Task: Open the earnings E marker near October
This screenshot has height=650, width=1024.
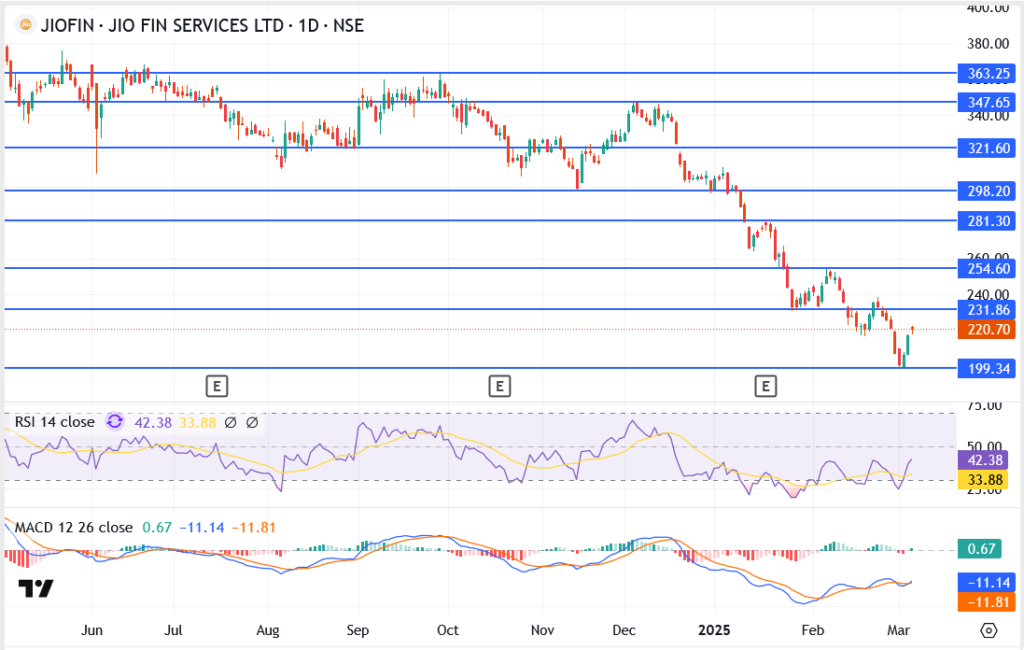Action: (498, 384)
